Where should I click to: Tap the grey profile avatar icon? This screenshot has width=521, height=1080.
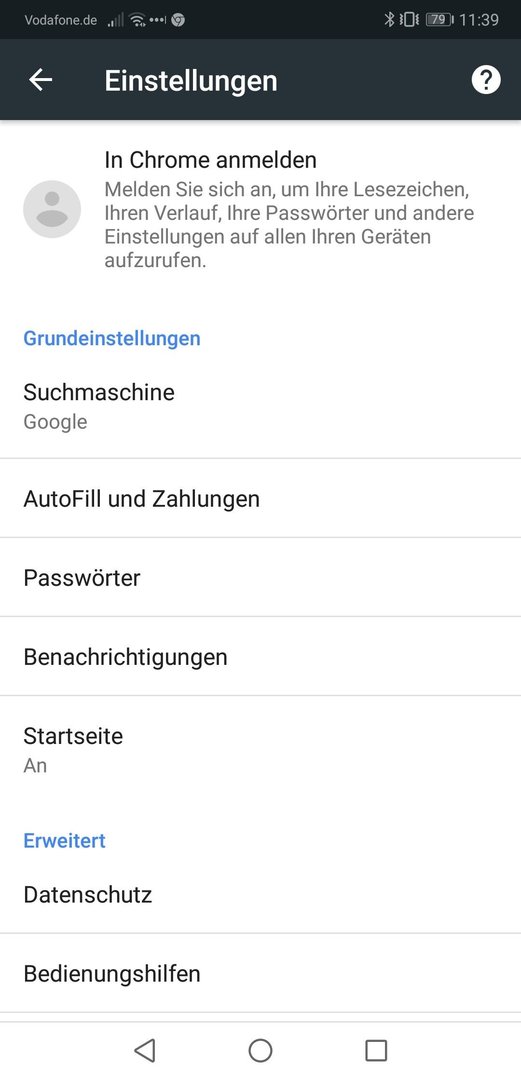52,209
